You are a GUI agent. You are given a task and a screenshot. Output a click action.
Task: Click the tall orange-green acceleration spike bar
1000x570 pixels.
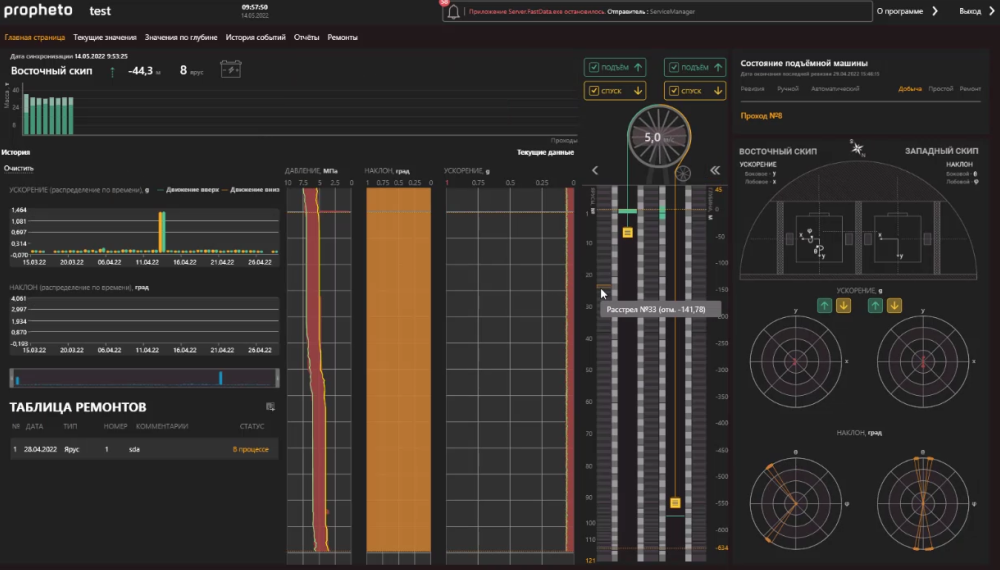(x=162, y=232)
